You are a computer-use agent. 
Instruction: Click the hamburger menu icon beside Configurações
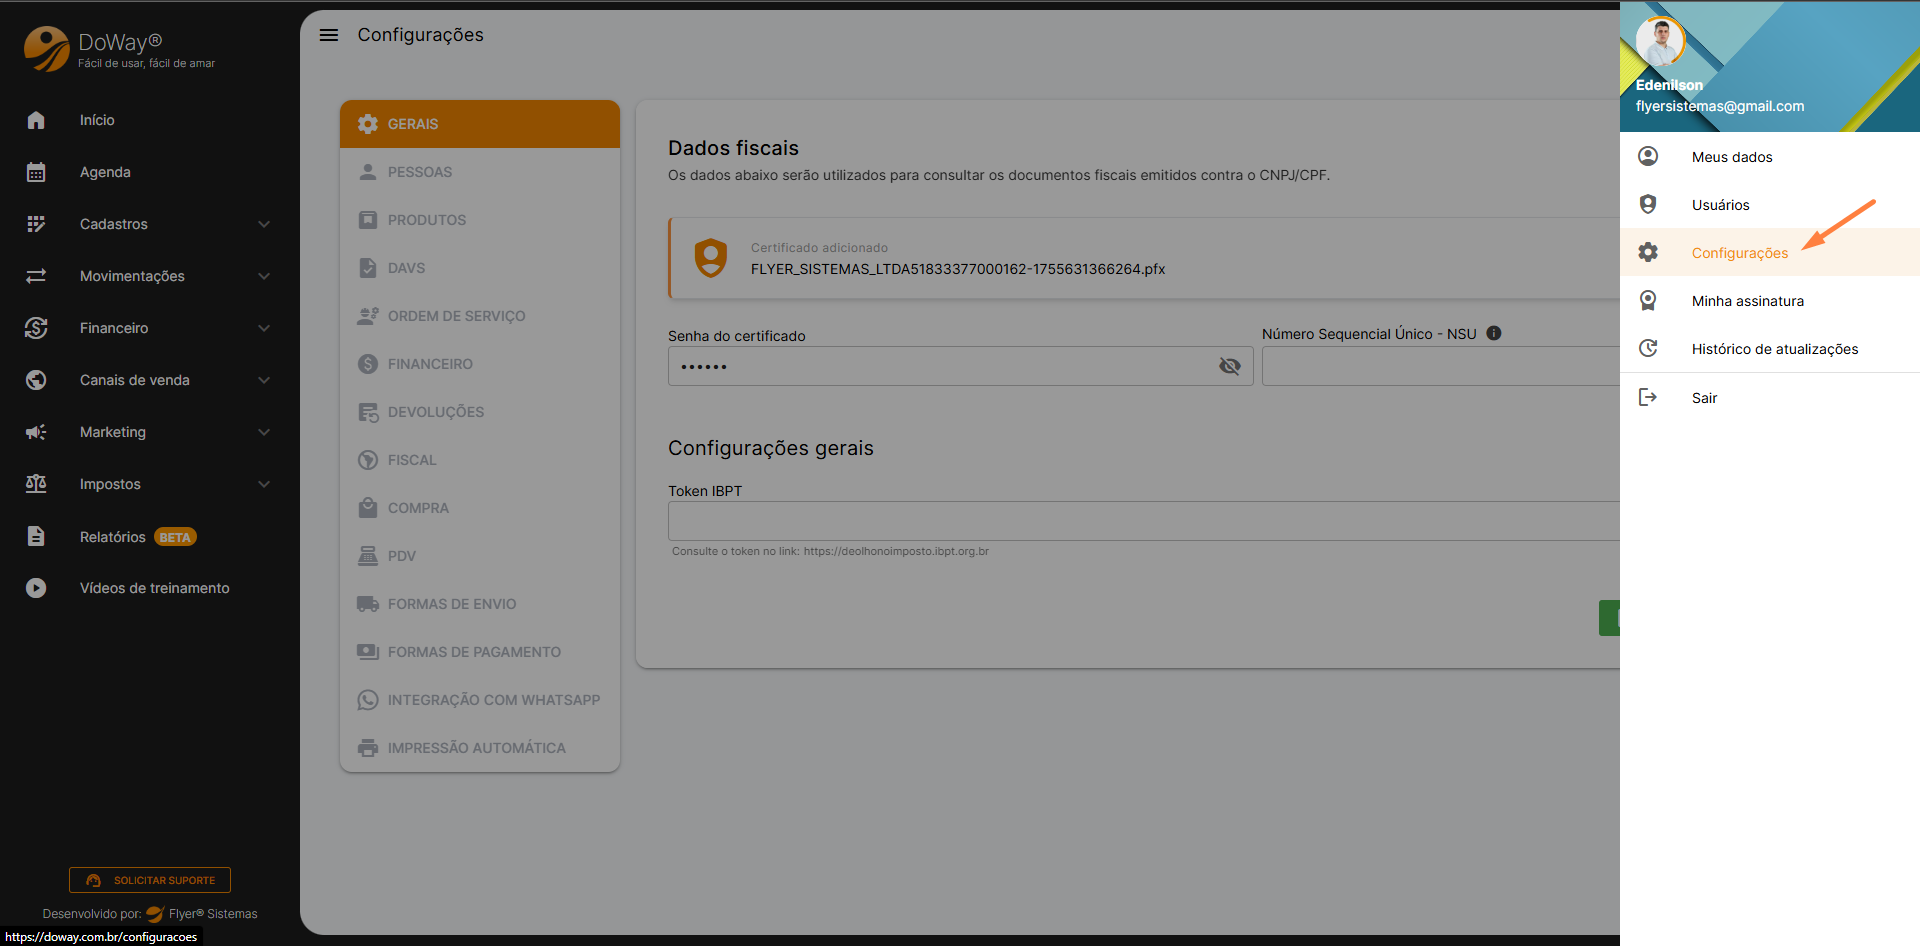[328, 35]
